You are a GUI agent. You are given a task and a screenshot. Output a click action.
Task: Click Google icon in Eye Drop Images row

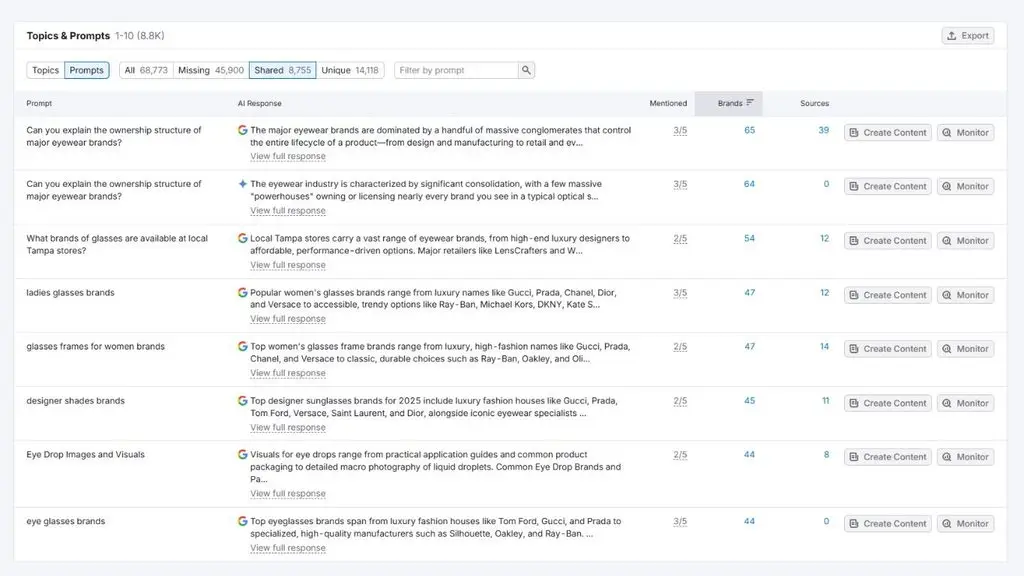point(242,455)
